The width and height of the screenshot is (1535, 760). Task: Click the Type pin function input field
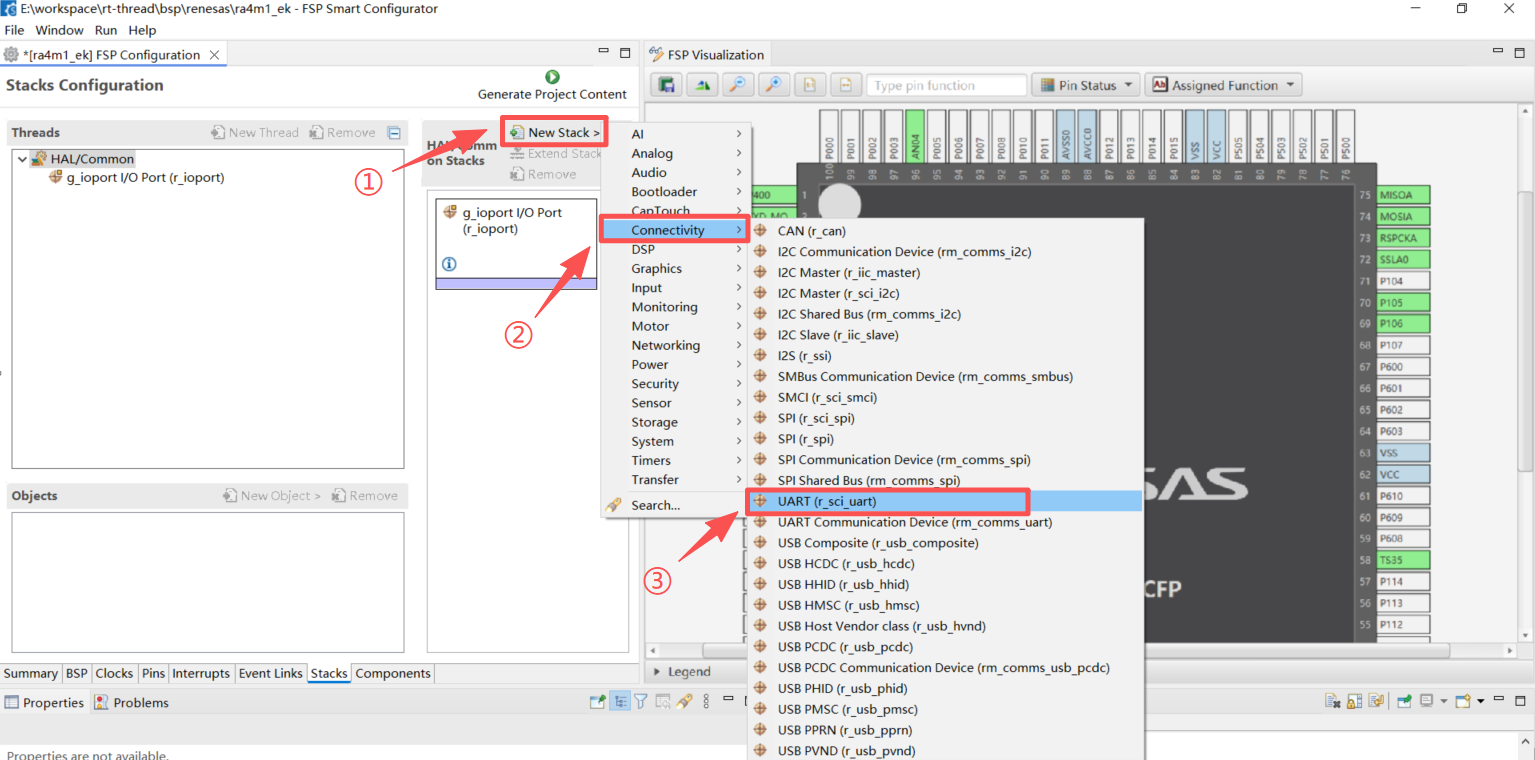tap(945, 85)
